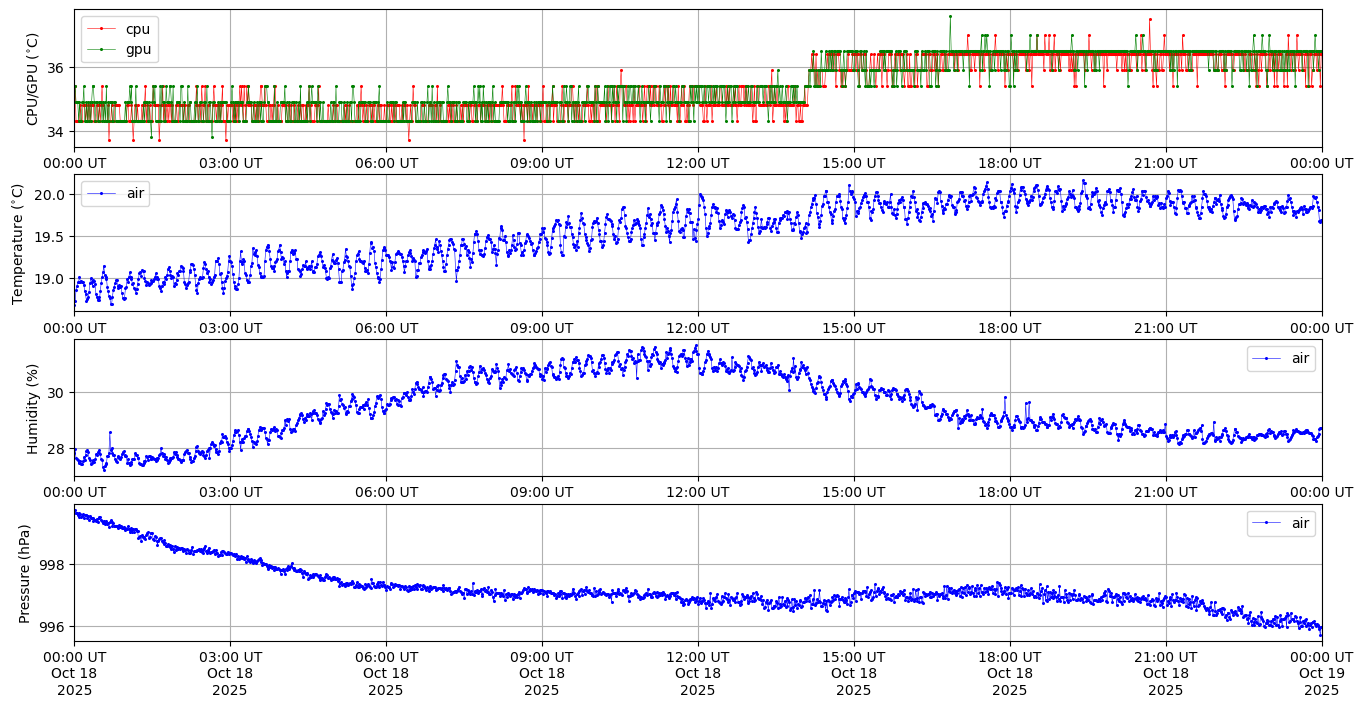The width and height of the screenshot is (1363, 707).
Task: Click the green gpu legend line marker
Action: [x=101, y=48]
